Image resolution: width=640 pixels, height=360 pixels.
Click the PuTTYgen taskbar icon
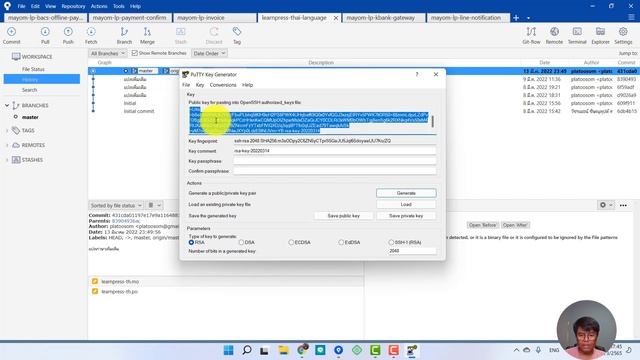coord(412,350)
